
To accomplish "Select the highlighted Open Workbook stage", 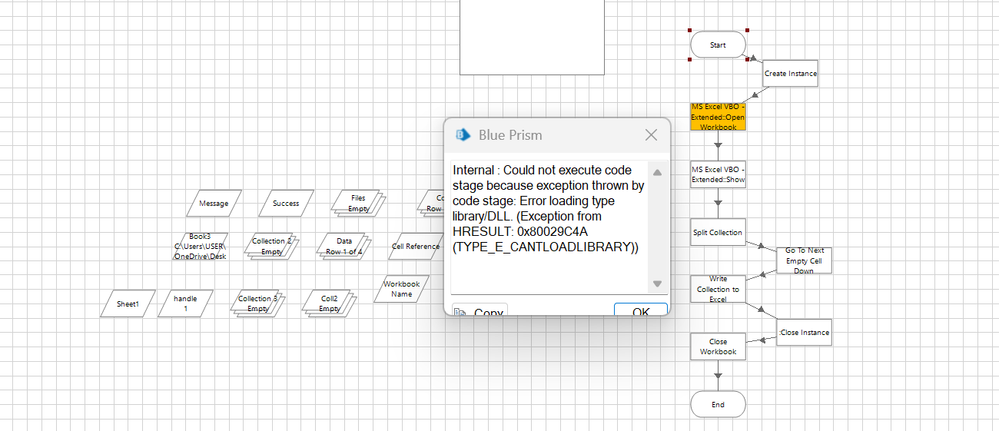I will pos(718,117).
